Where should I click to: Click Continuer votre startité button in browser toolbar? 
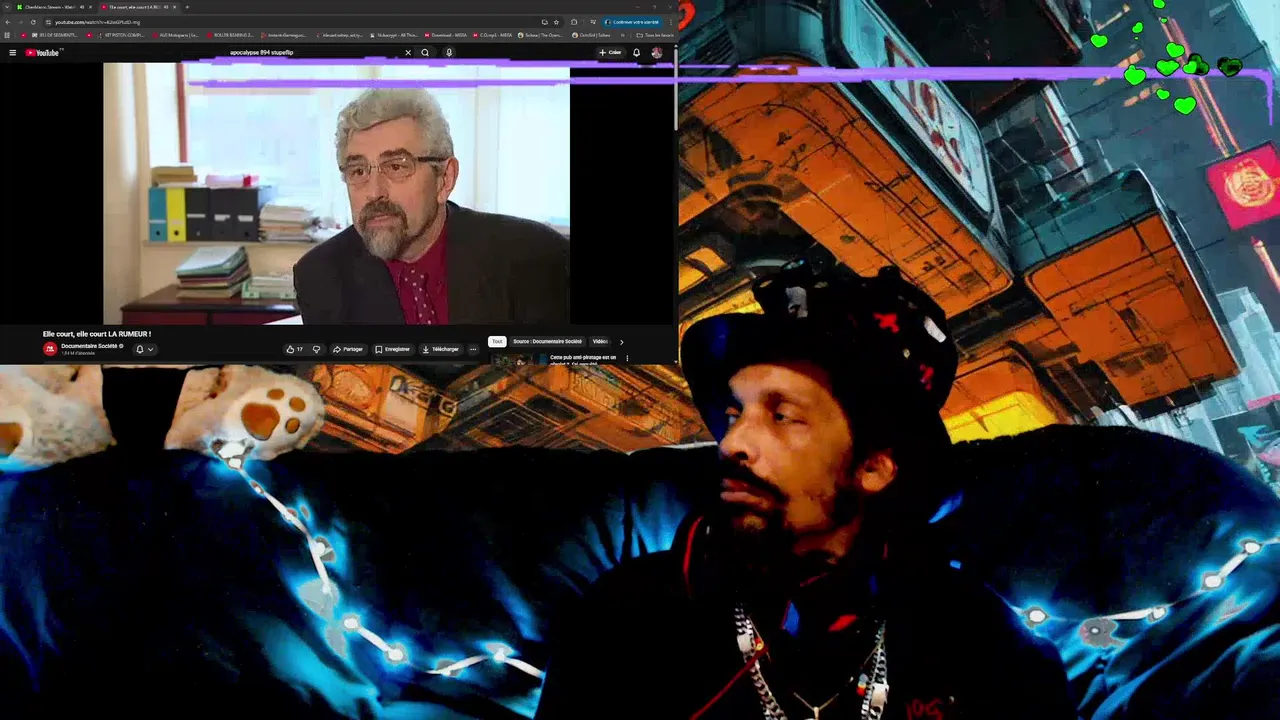(632, 22)
